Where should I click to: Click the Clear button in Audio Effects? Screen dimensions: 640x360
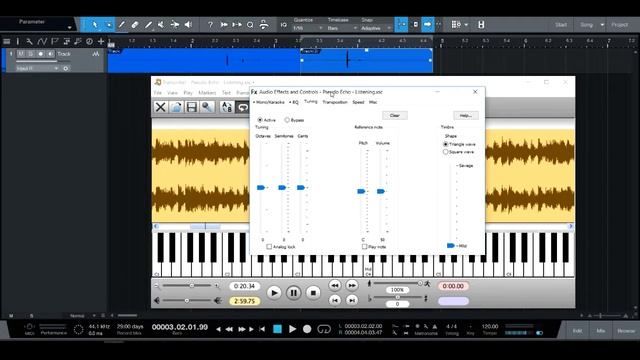point(395,116)
